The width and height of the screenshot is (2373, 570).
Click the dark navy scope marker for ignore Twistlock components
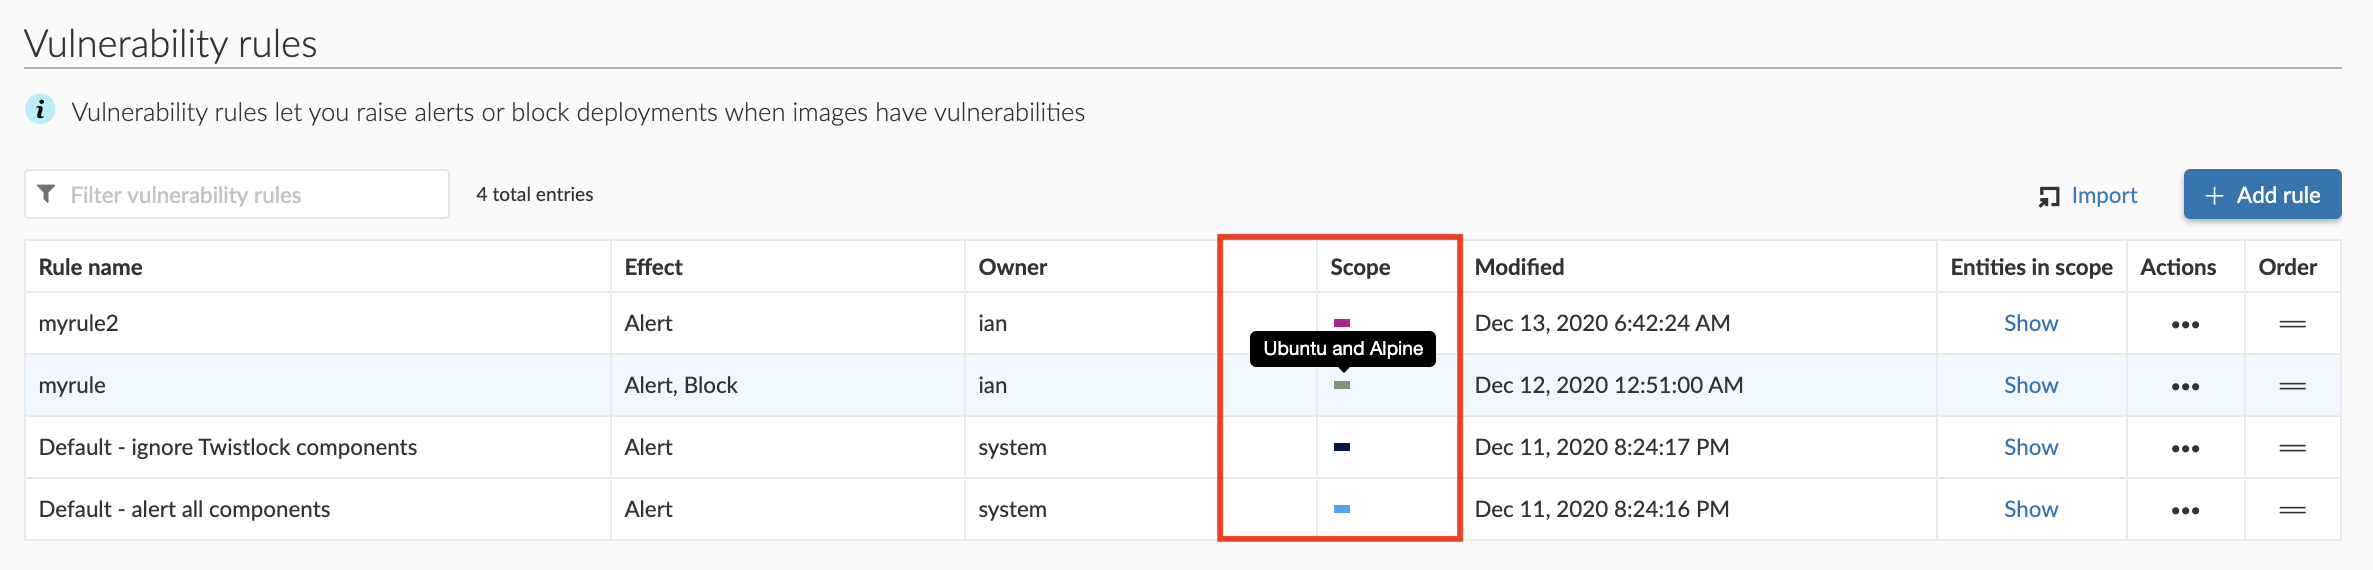coord(1342,447)
